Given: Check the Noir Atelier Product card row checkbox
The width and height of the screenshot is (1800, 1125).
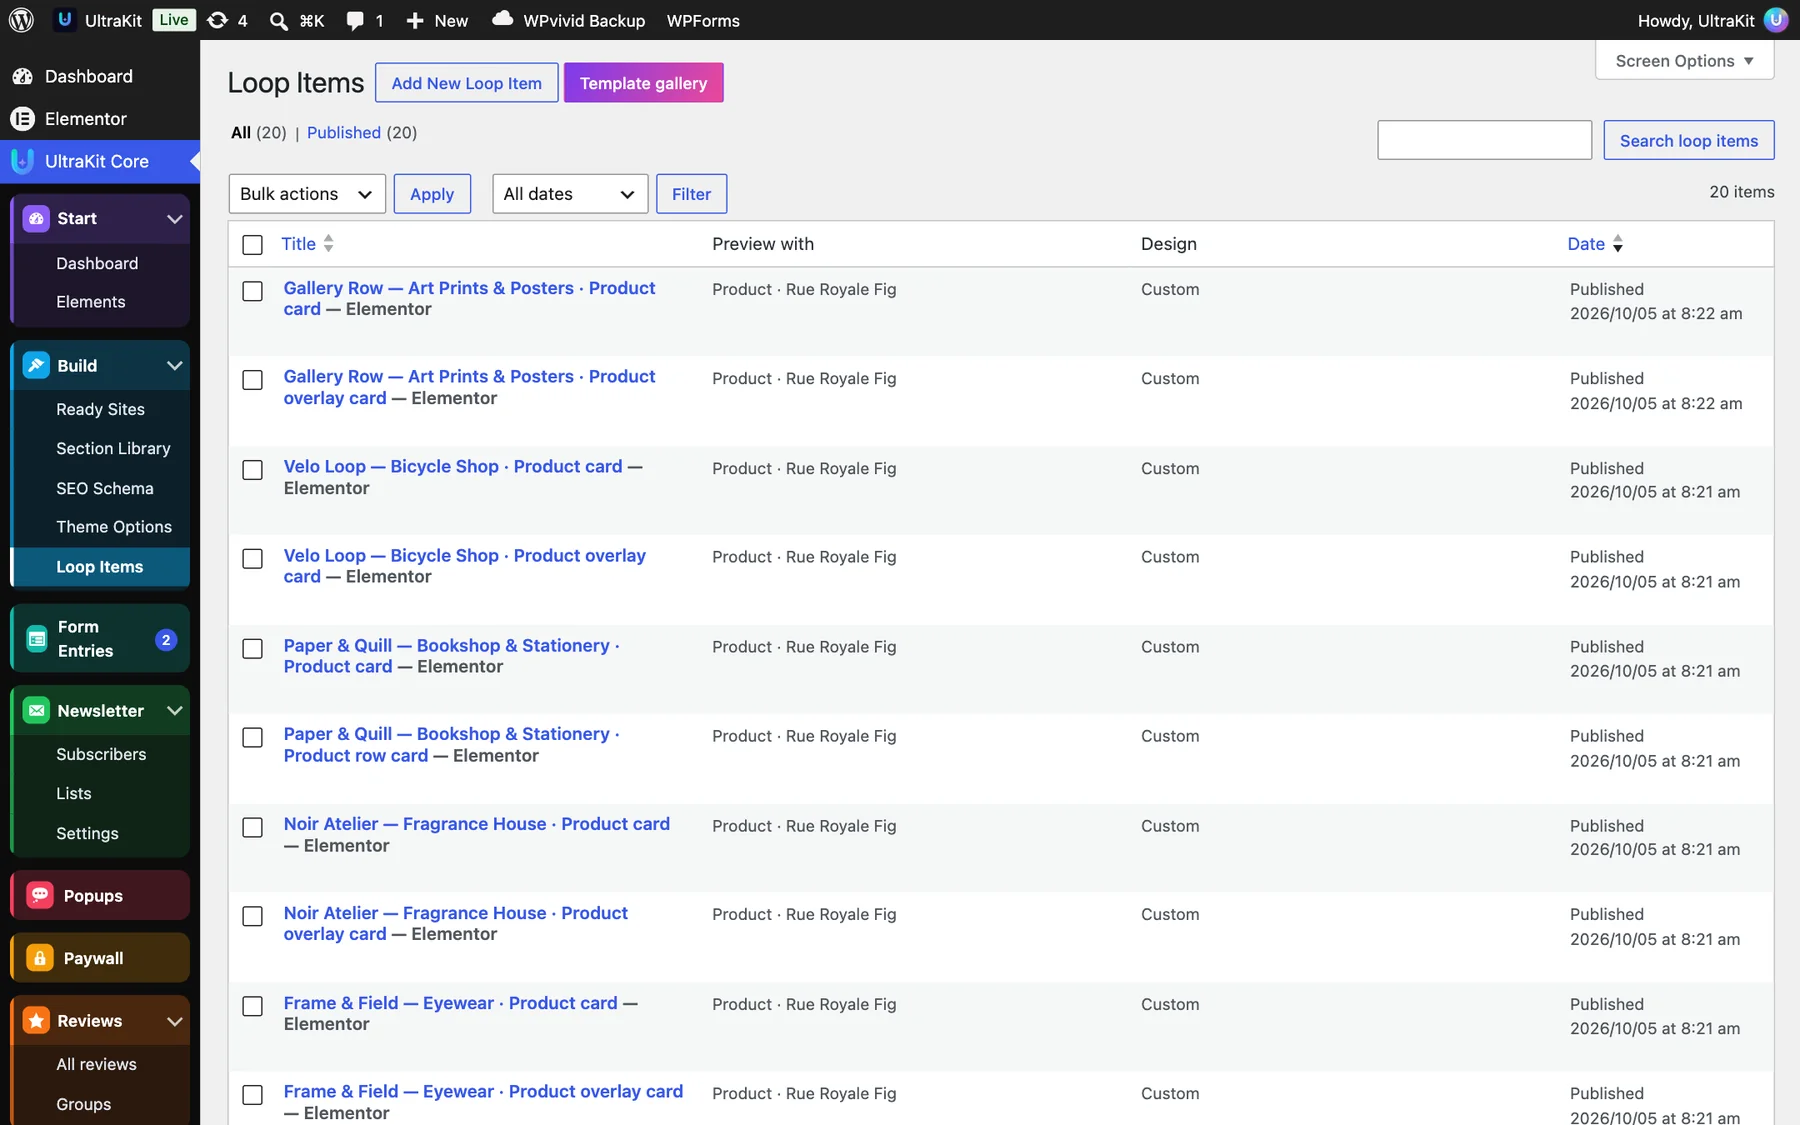Looking at the screenshot, I should coord(253,828).
